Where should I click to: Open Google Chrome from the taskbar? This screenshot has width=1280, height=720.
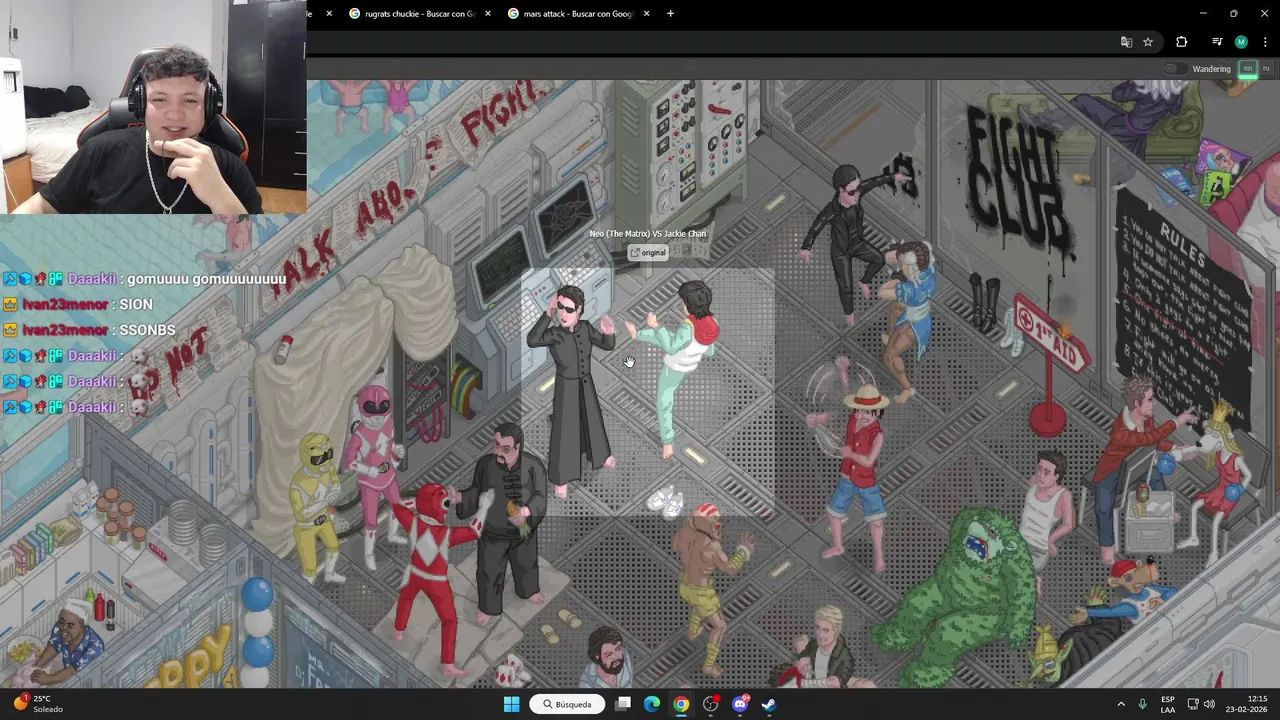coord(681,704)
